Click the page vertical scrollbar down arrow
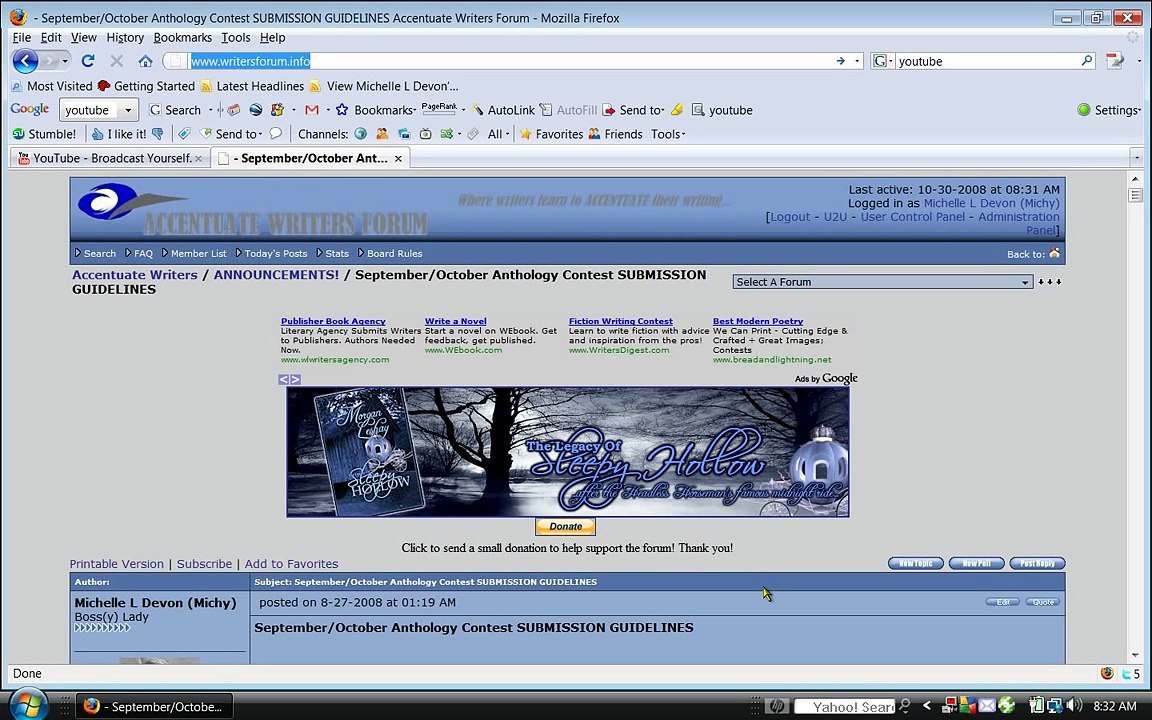The image size is (1152, 720). click(x=1135, y=655)
